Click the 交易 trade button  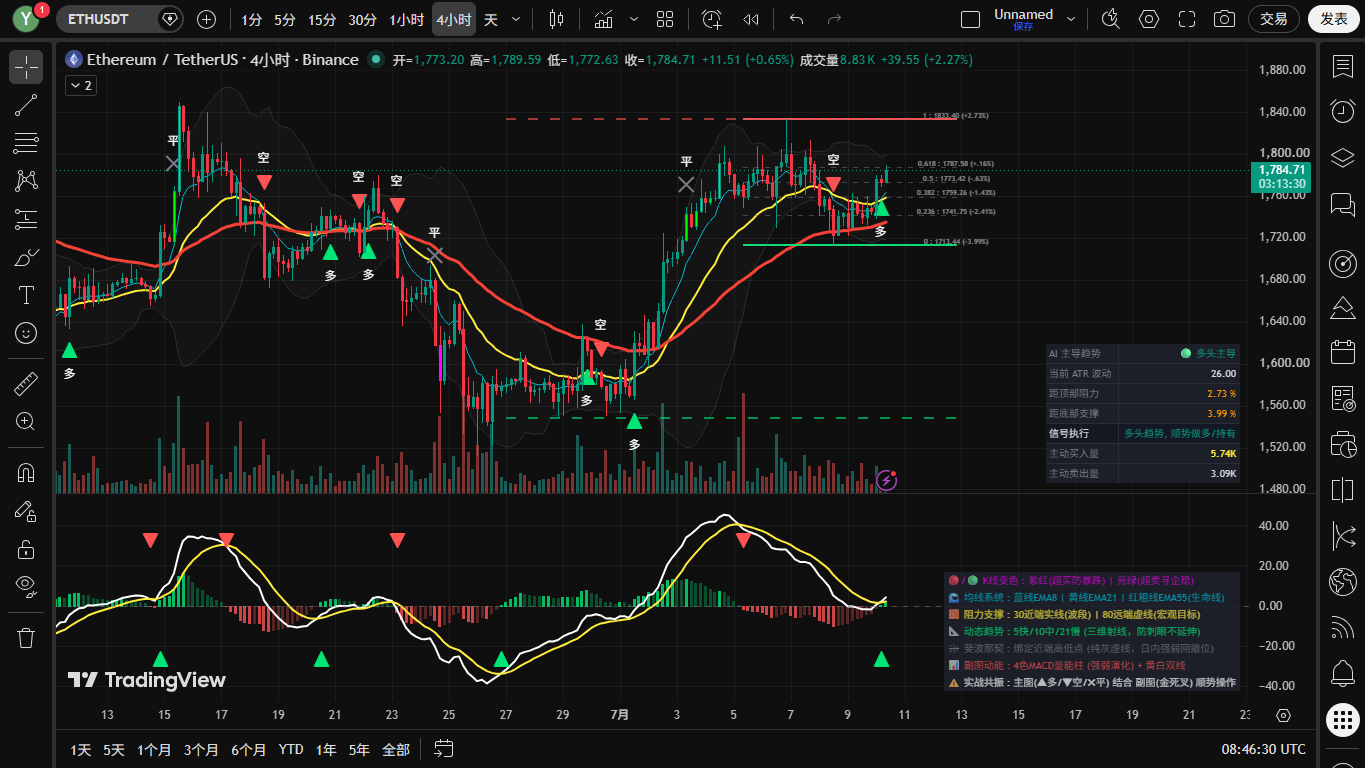click(x=1274, y=19)
